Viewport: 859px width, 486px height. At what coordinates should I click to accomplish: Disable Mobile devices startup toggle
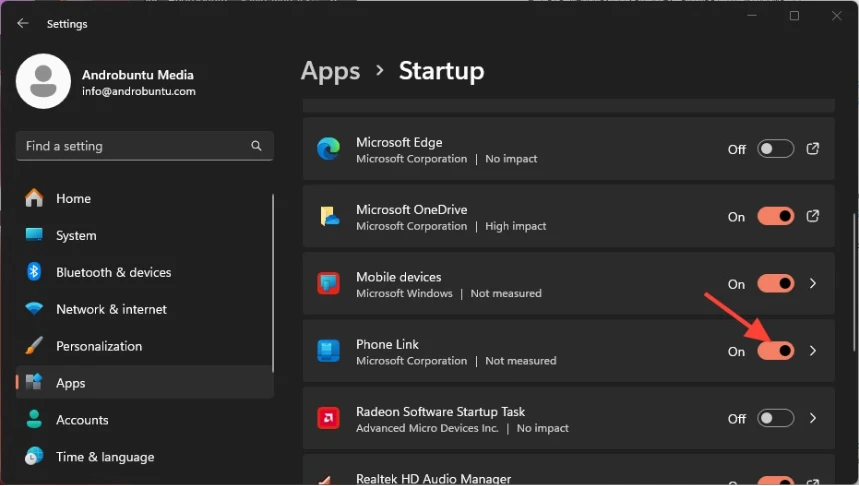point(775,283)
